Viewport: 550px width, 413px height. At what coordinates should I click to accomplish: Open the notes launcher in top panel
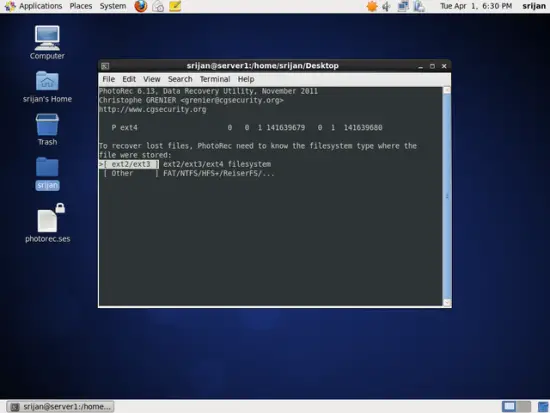[175, 6]
